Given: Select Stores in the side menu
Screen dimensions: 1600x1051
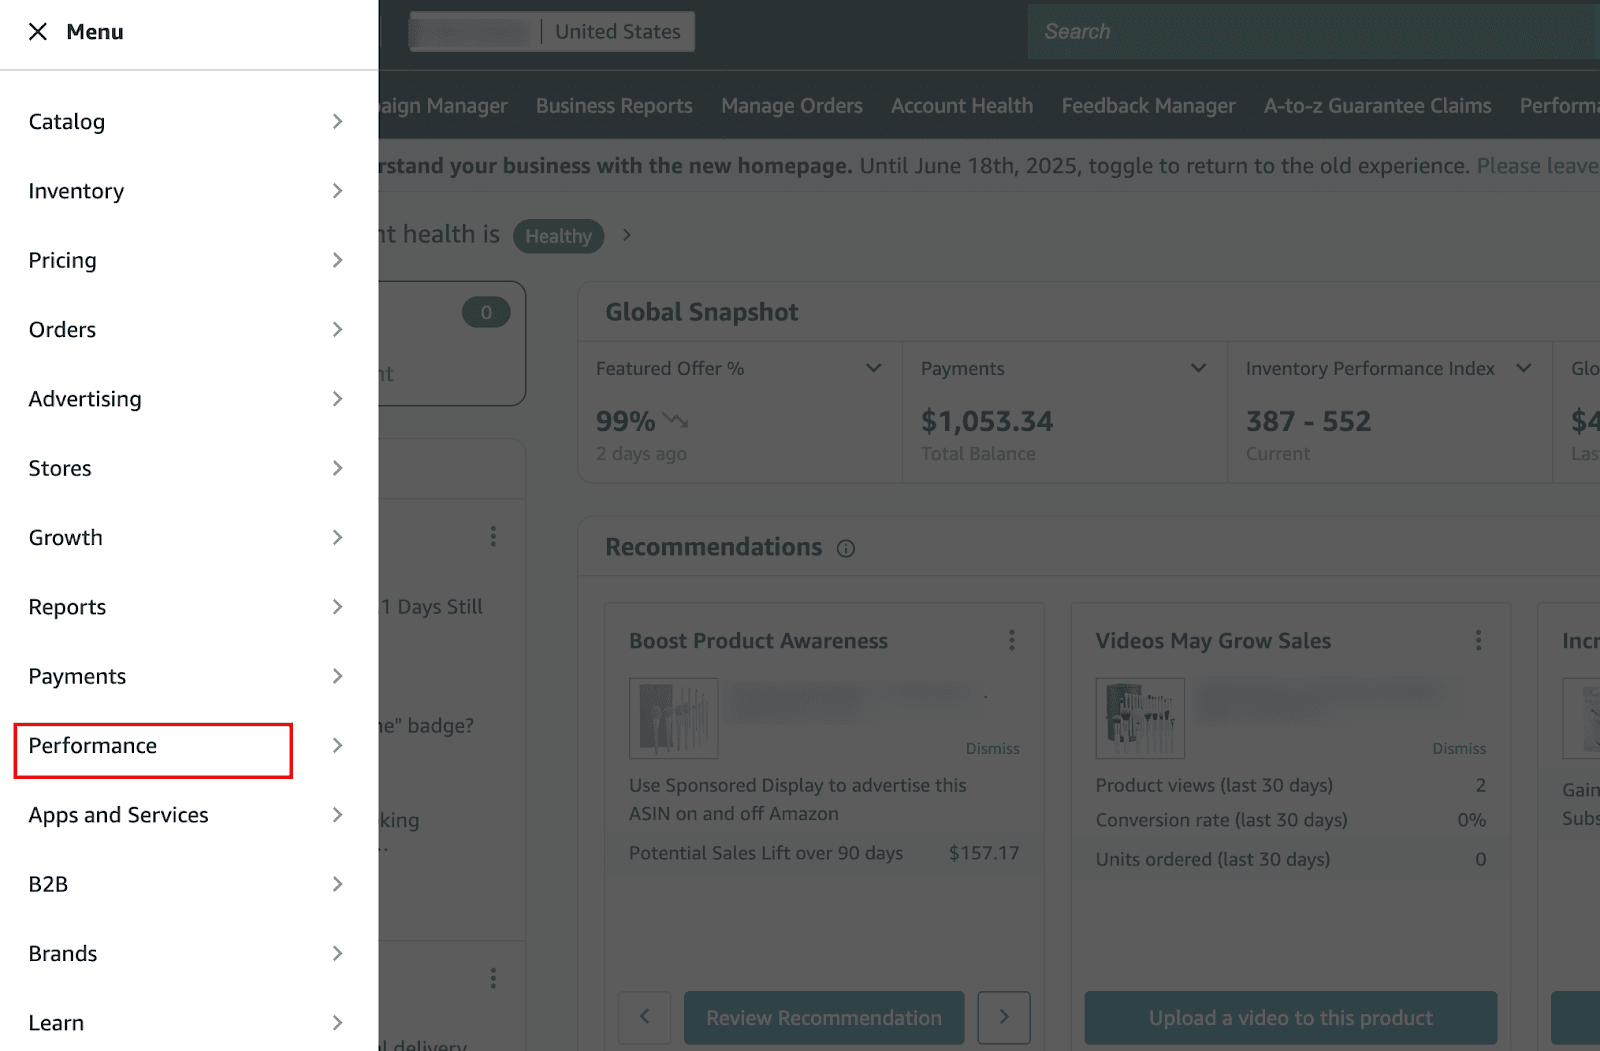Looking at the screenshot, I should tap(60, 468).
